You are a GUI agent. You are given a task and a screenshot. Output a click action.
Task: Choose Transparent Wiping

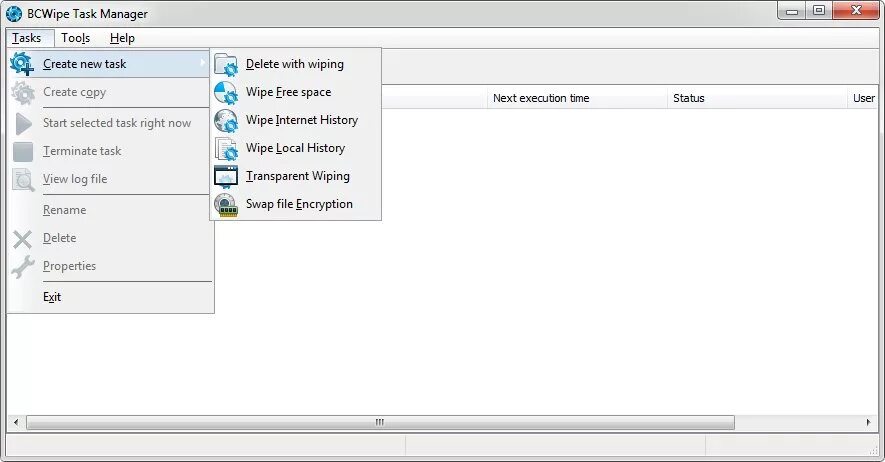click(x=296, y=176)
